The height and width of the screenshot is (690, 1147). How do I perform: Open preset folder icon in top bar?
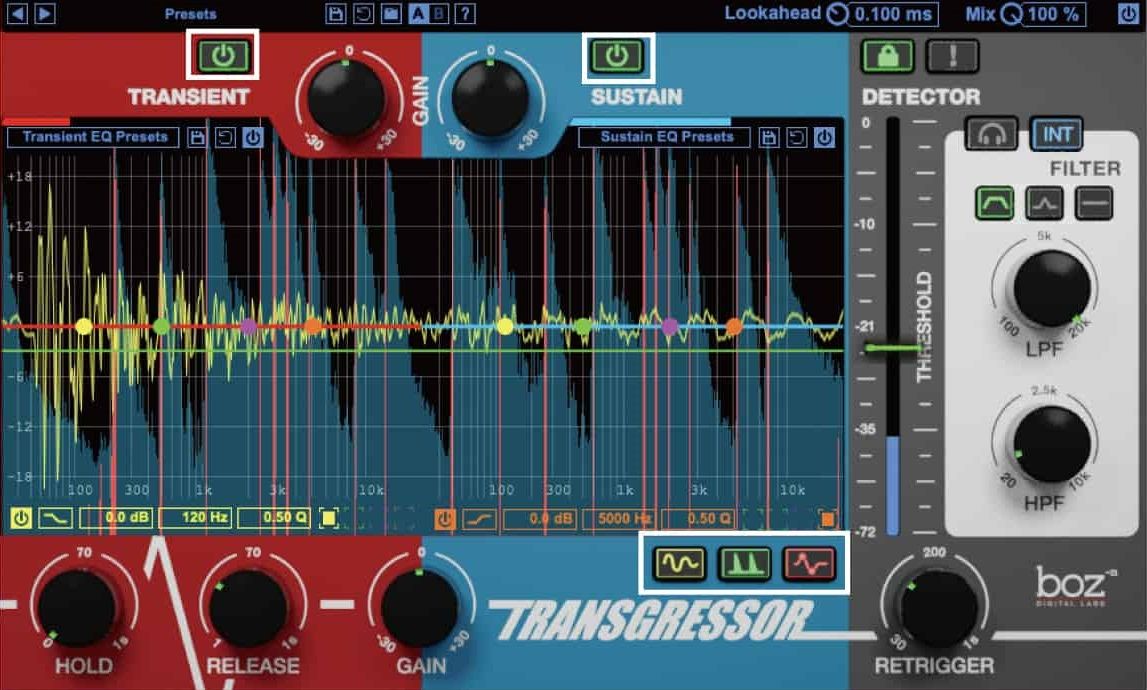coord(391,13)
